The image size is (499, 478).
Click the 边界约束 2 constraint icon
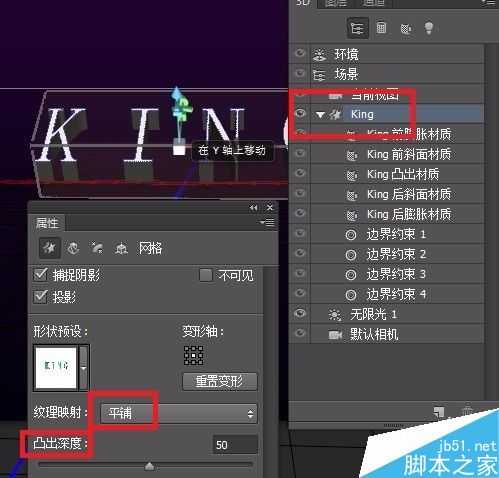tap(351, 255)
